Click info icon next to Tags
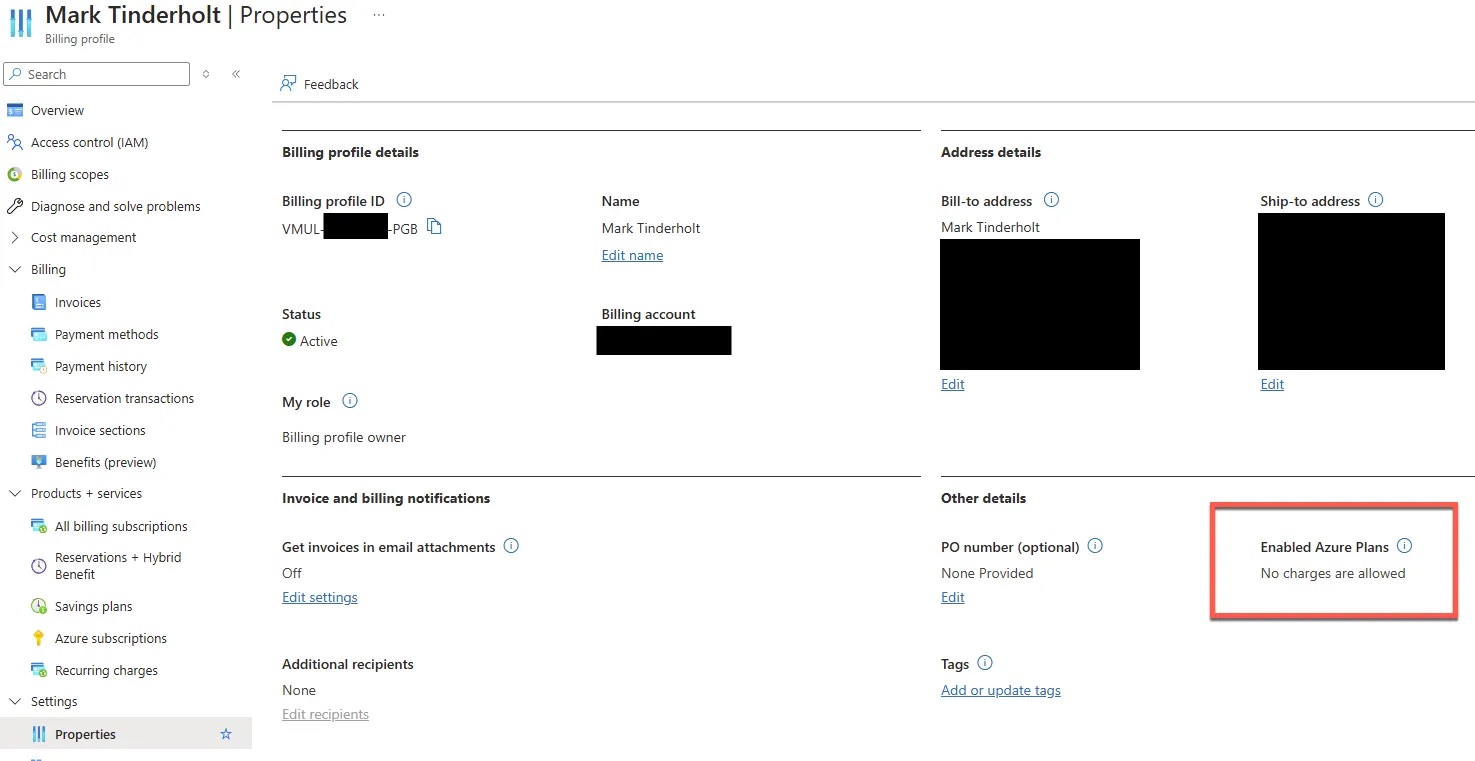Viewport: 1475px width, 761px height. point(985,663)
